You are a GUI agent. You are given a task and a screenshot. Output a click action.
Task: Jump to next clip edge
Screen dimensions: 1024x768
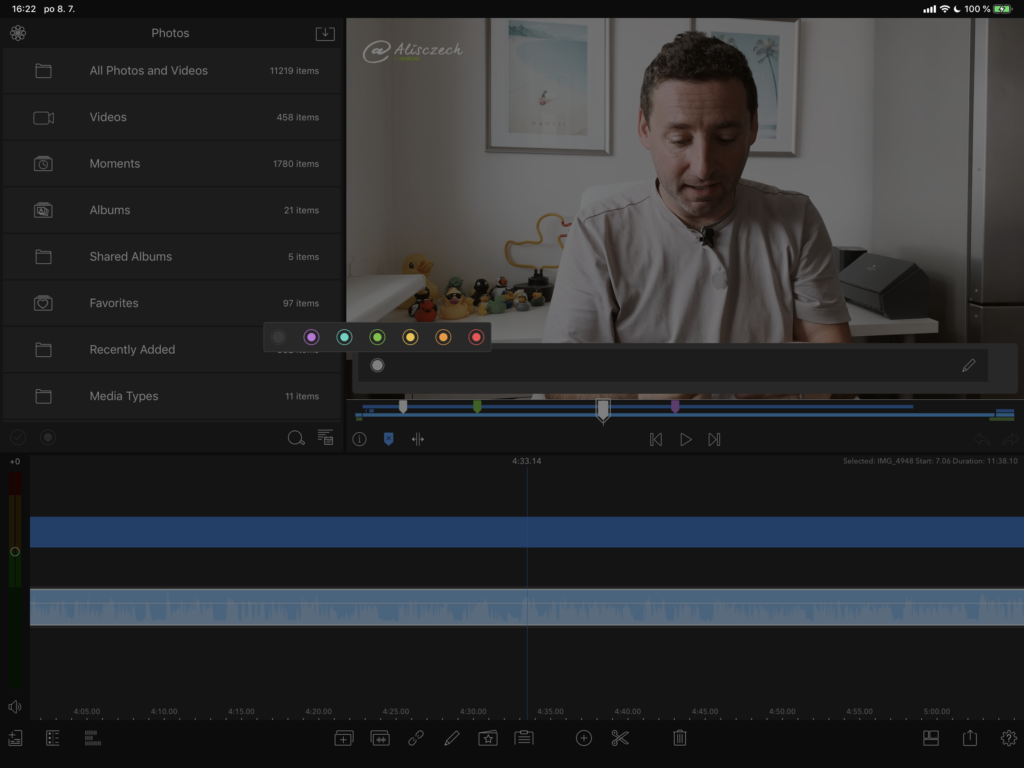click(x=714, y=440)
